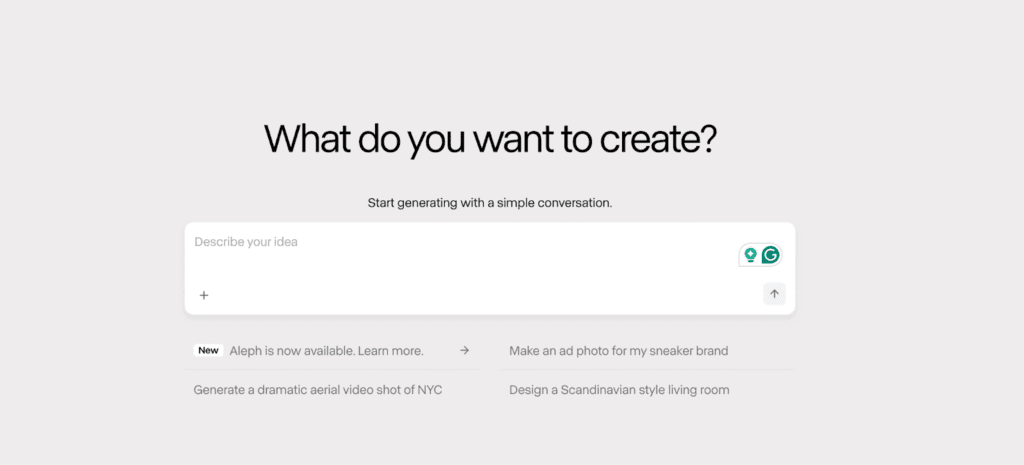Viewport: 1024px width, 465px height.
Task: Click the word NYC in suggestion
Action: (430, 390)
